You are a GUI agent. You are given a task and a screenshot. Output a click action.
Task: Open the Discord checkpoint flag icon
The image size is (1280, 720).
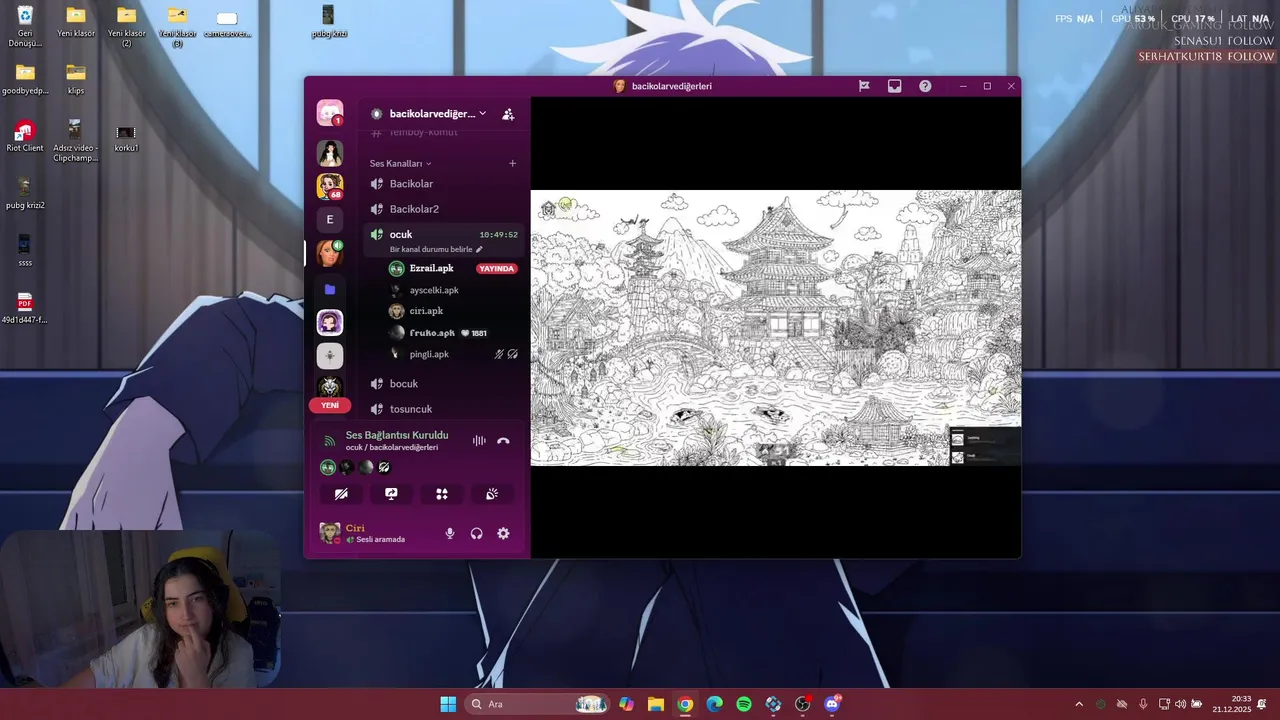(864, 86)
